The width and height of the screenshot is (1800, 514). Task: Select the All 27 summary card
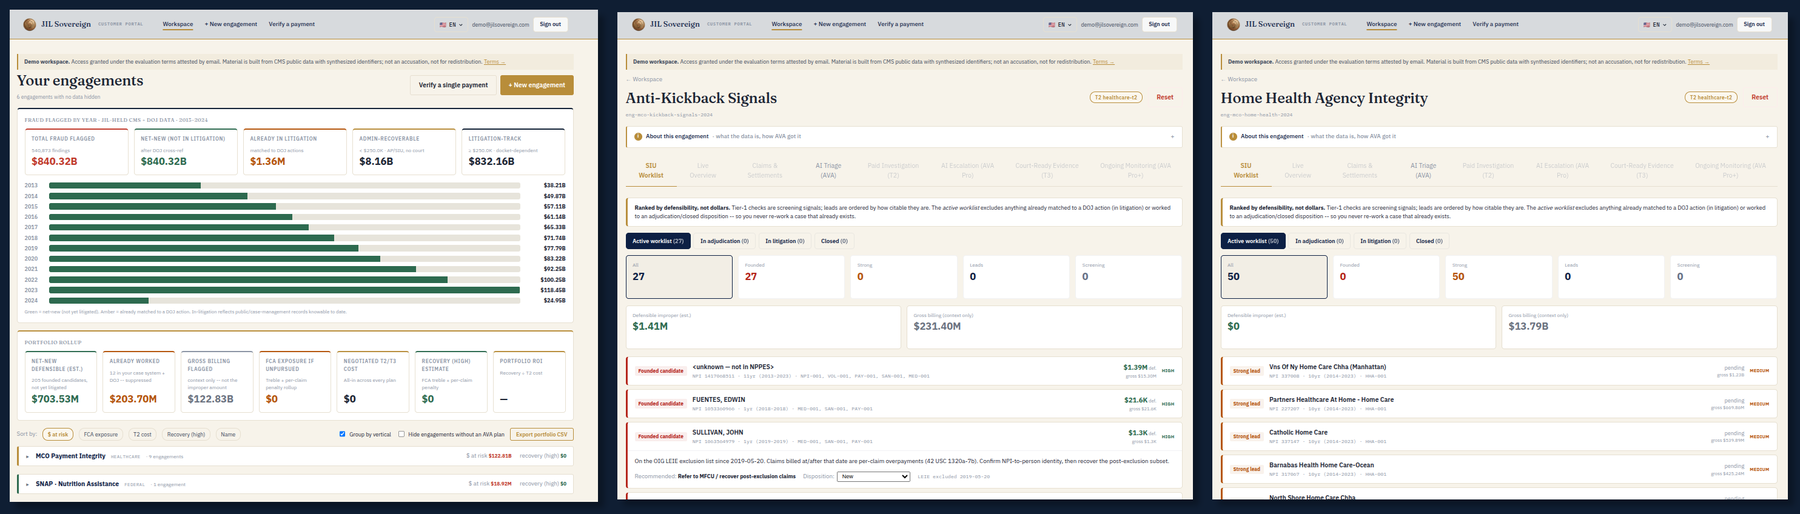point(679,277)
